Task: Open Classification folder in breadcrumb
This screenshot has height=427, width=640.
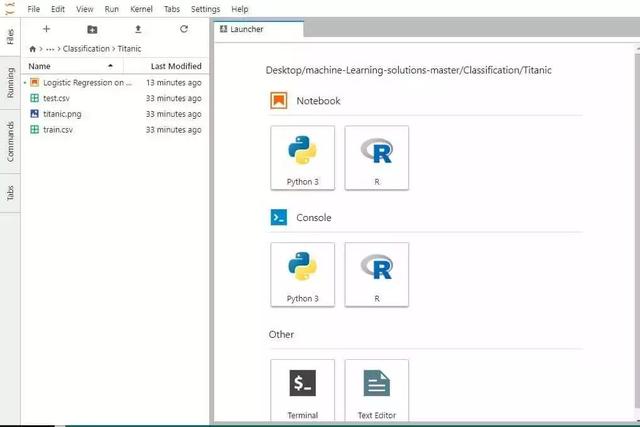Action: click(86, 49)
